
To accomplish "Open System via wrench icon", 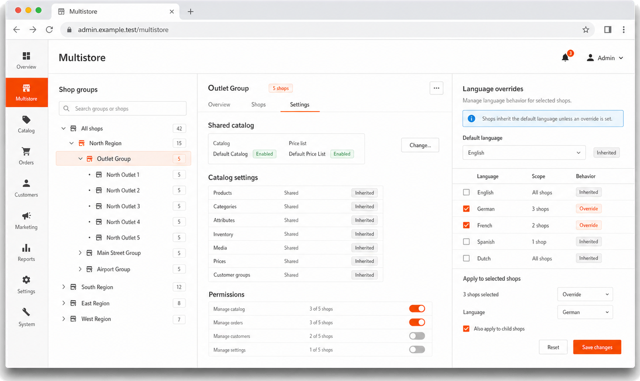I will point(26,312).
